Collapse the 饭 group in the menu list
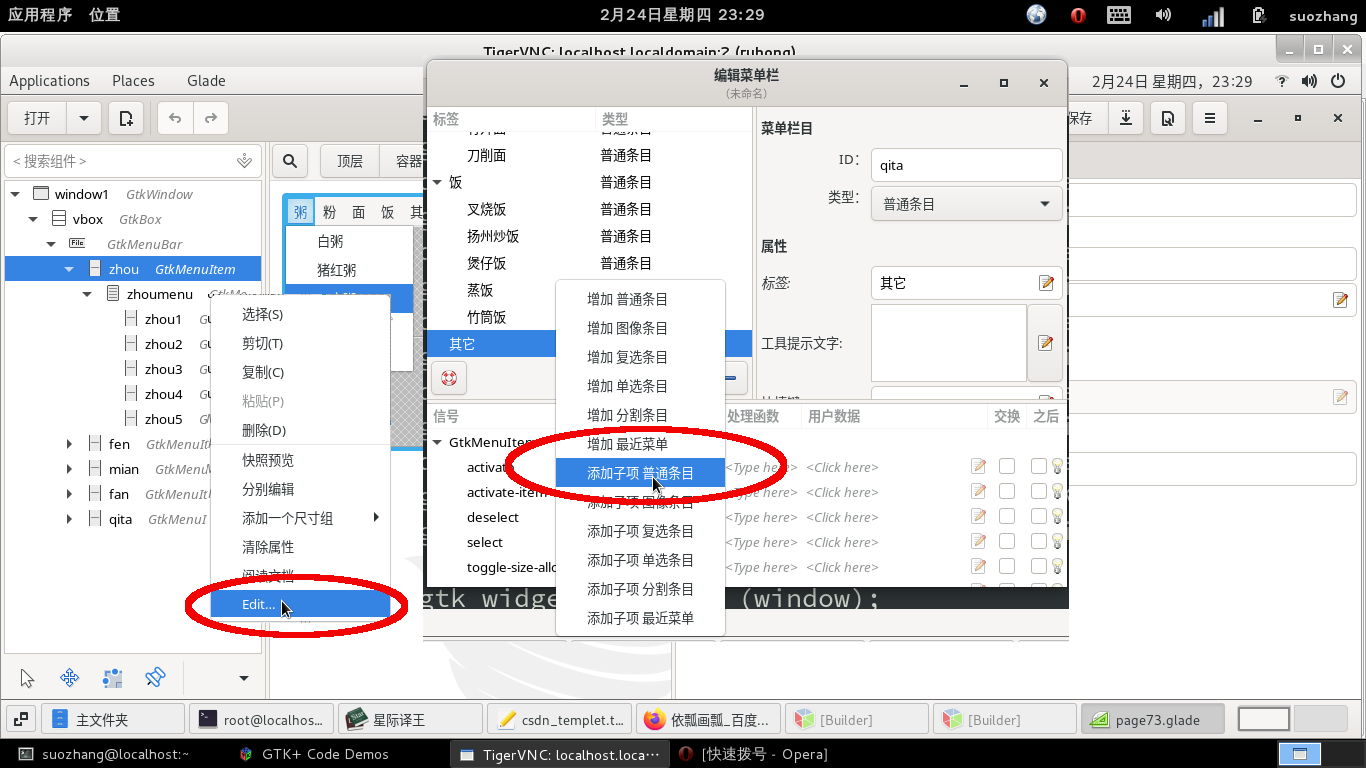Viewport: 1366px width, 768px height. [x=437, y=182]
